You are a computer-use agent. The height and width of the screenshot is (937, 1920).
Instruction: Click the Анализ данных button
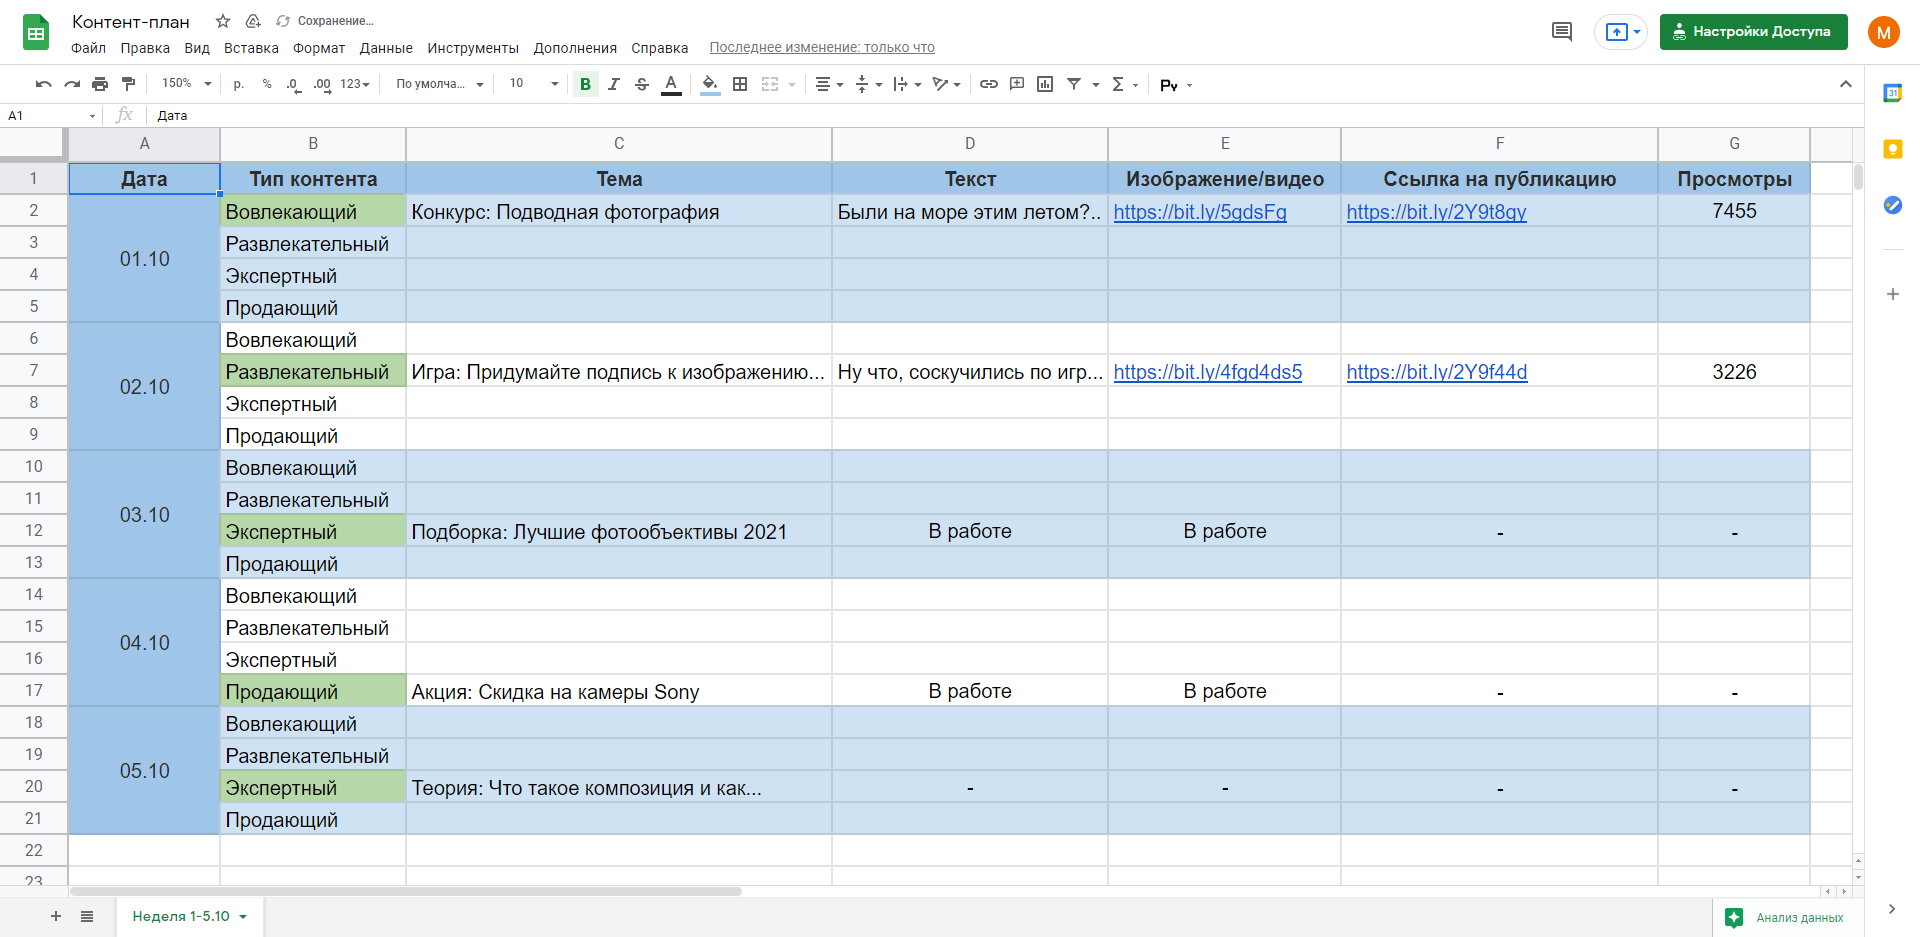[x=1786, y=917]
